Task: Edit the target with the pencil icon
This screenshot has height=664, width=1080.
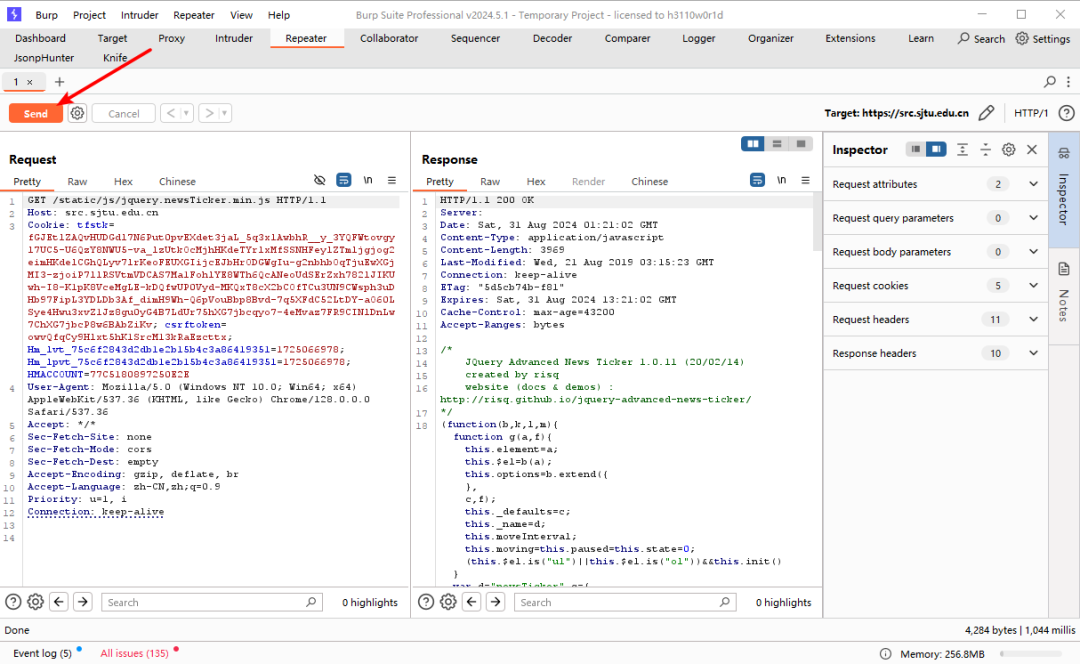Action: (x=986, y=113)
